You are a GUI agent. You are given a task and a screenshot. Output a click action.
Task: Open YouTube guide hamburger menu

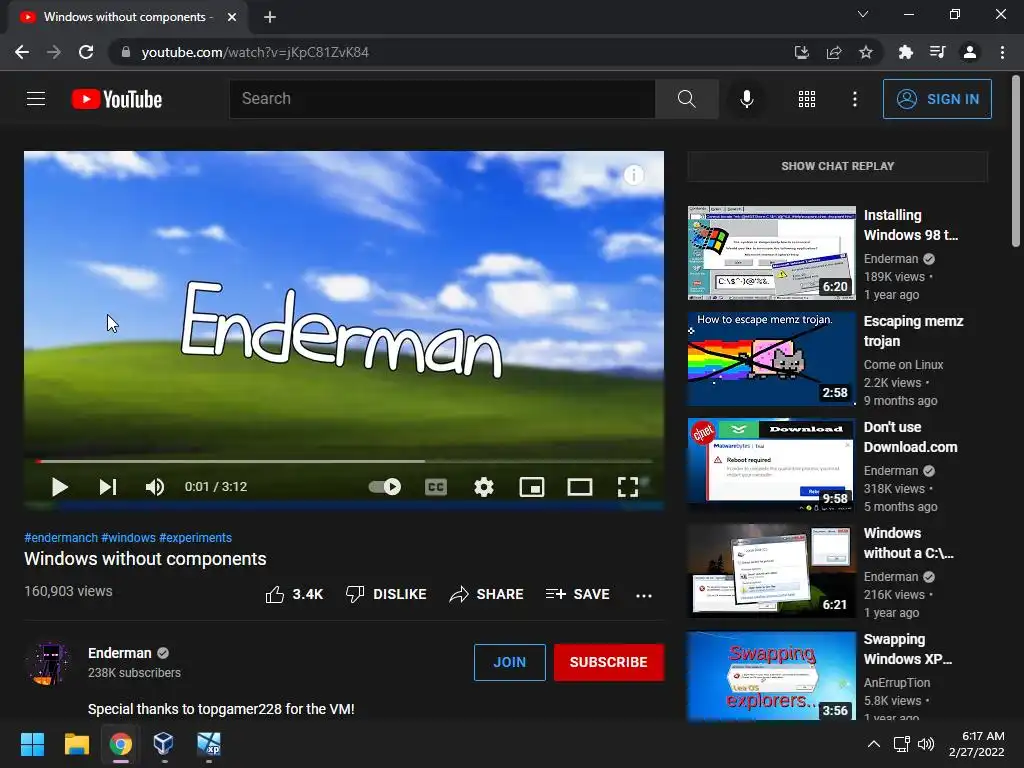36,99
